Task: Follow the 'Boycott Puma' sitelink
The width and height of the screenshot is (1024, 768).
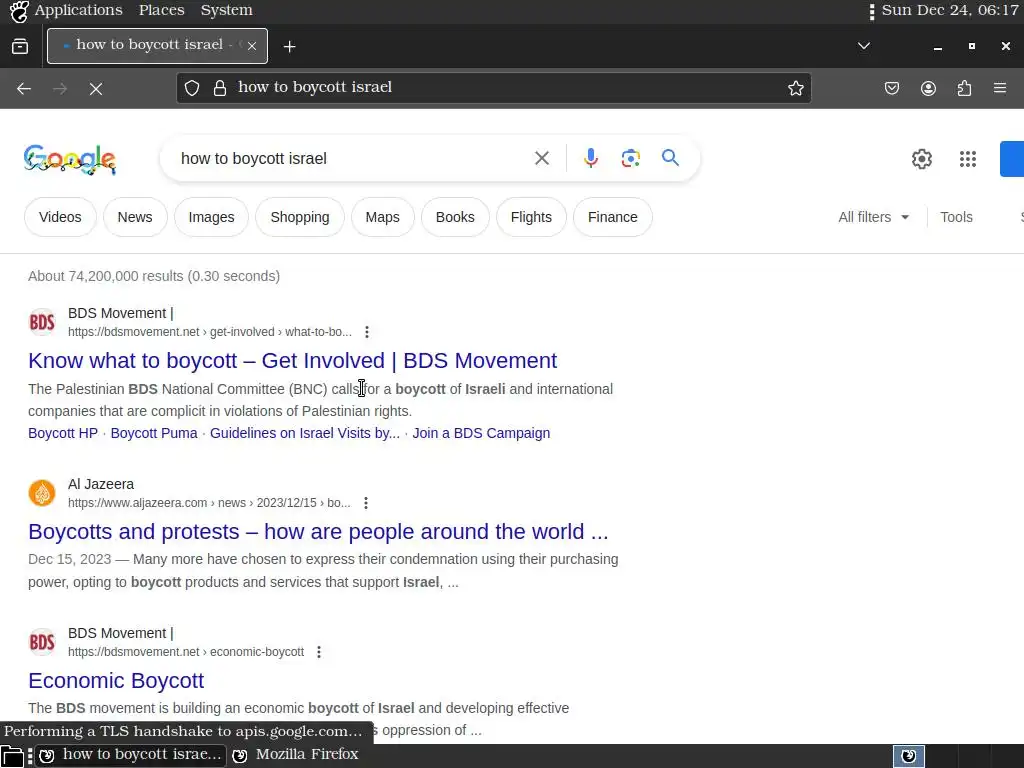Action: click(x=154, y=433)
